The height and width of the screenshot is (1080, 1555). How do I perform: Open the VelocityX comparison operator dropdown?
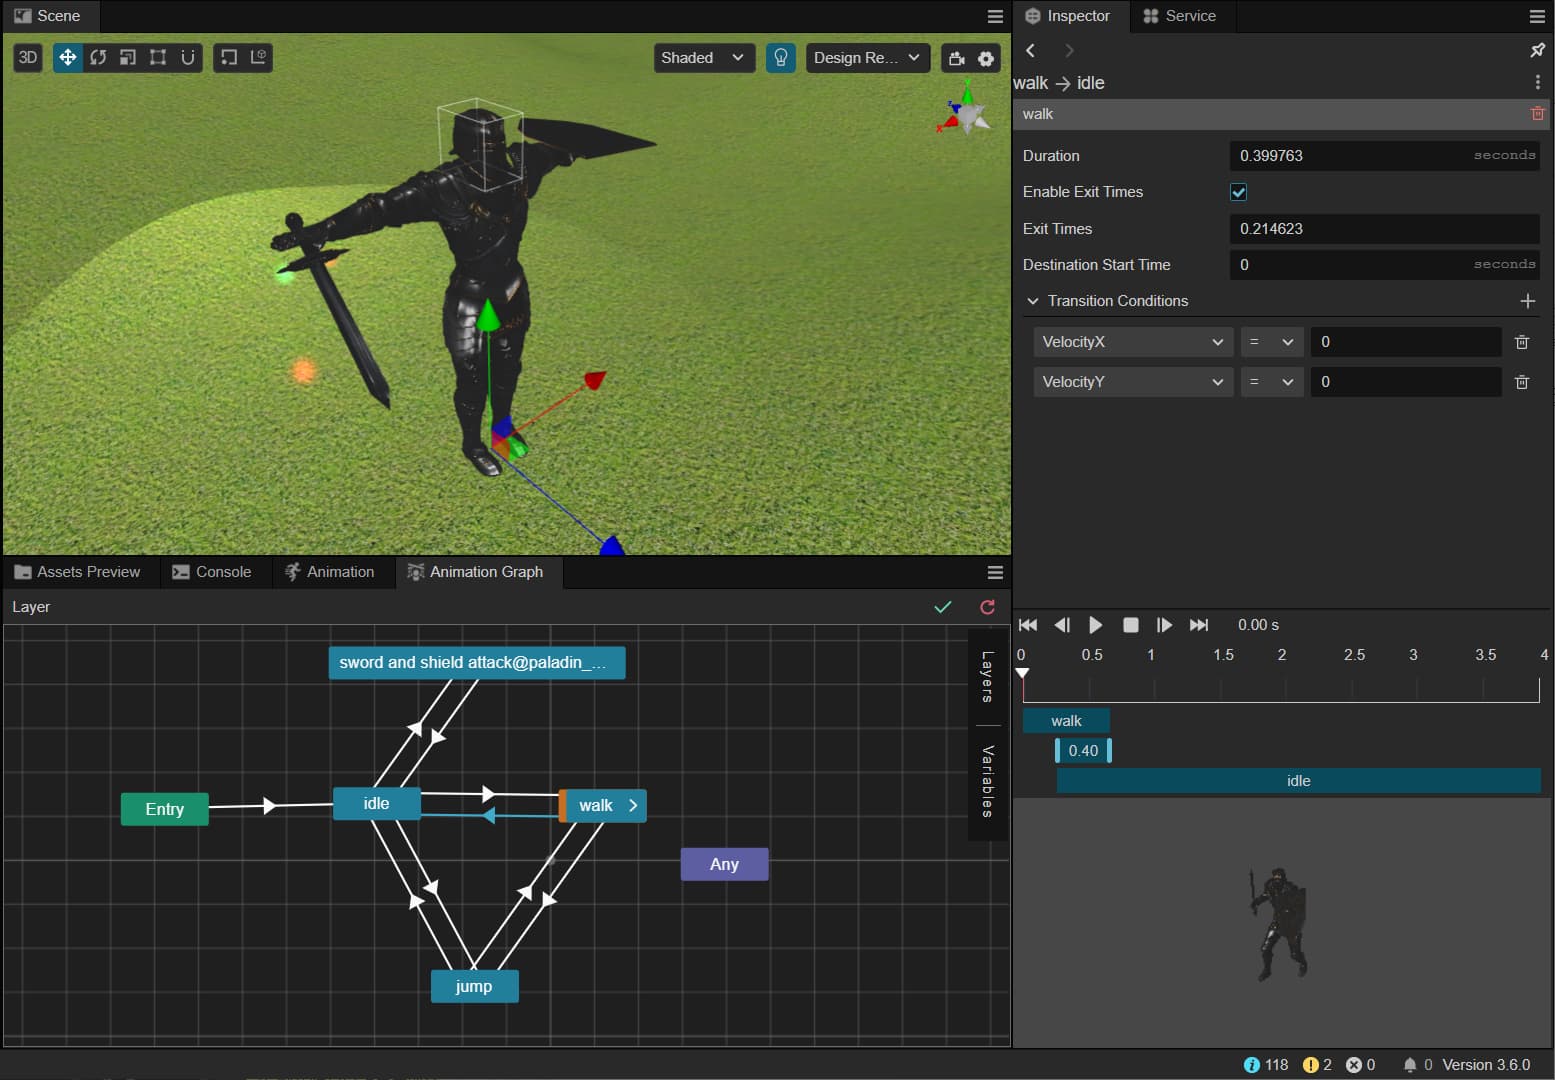[x=1271, y=342]
